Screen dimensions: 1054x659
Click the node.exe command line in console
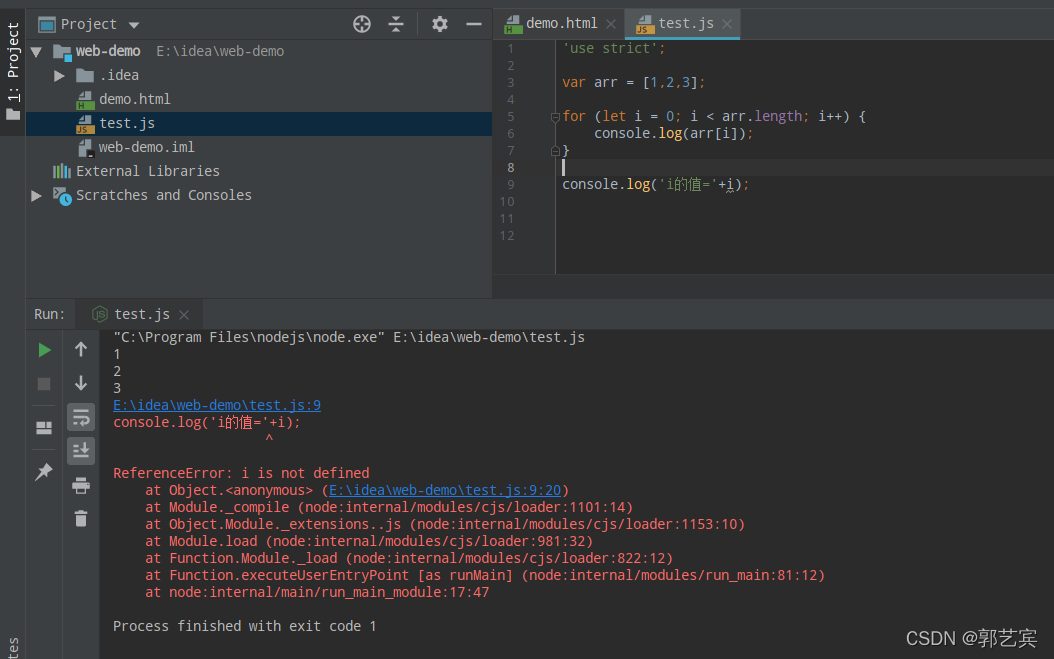coord(349,338)
